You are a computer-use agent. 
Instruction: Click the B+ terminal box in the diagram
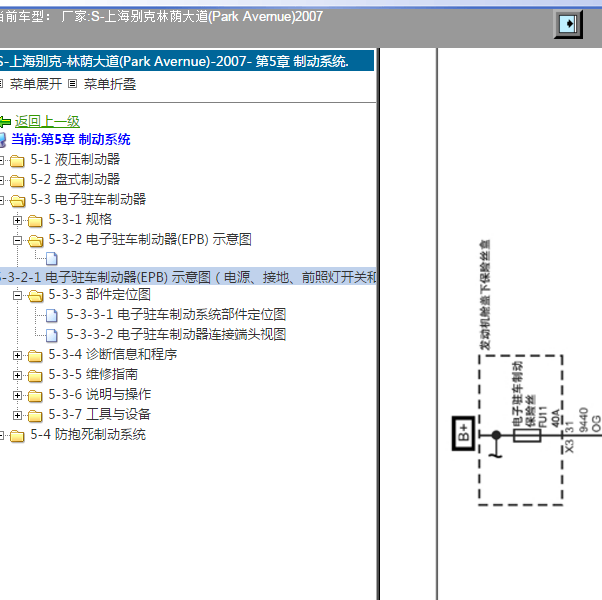click(x=463, y=433)
